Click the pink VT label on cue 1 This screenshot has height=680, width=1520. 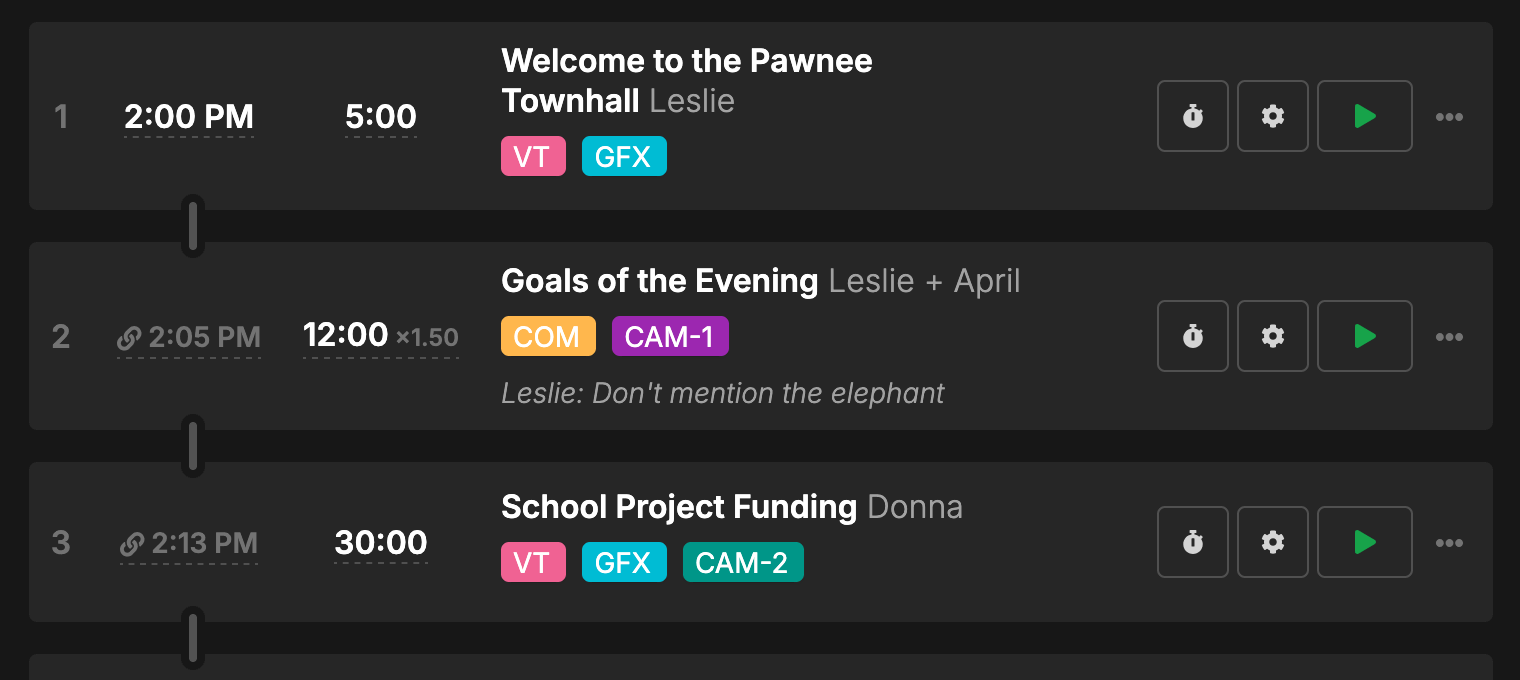pos(533,157)
